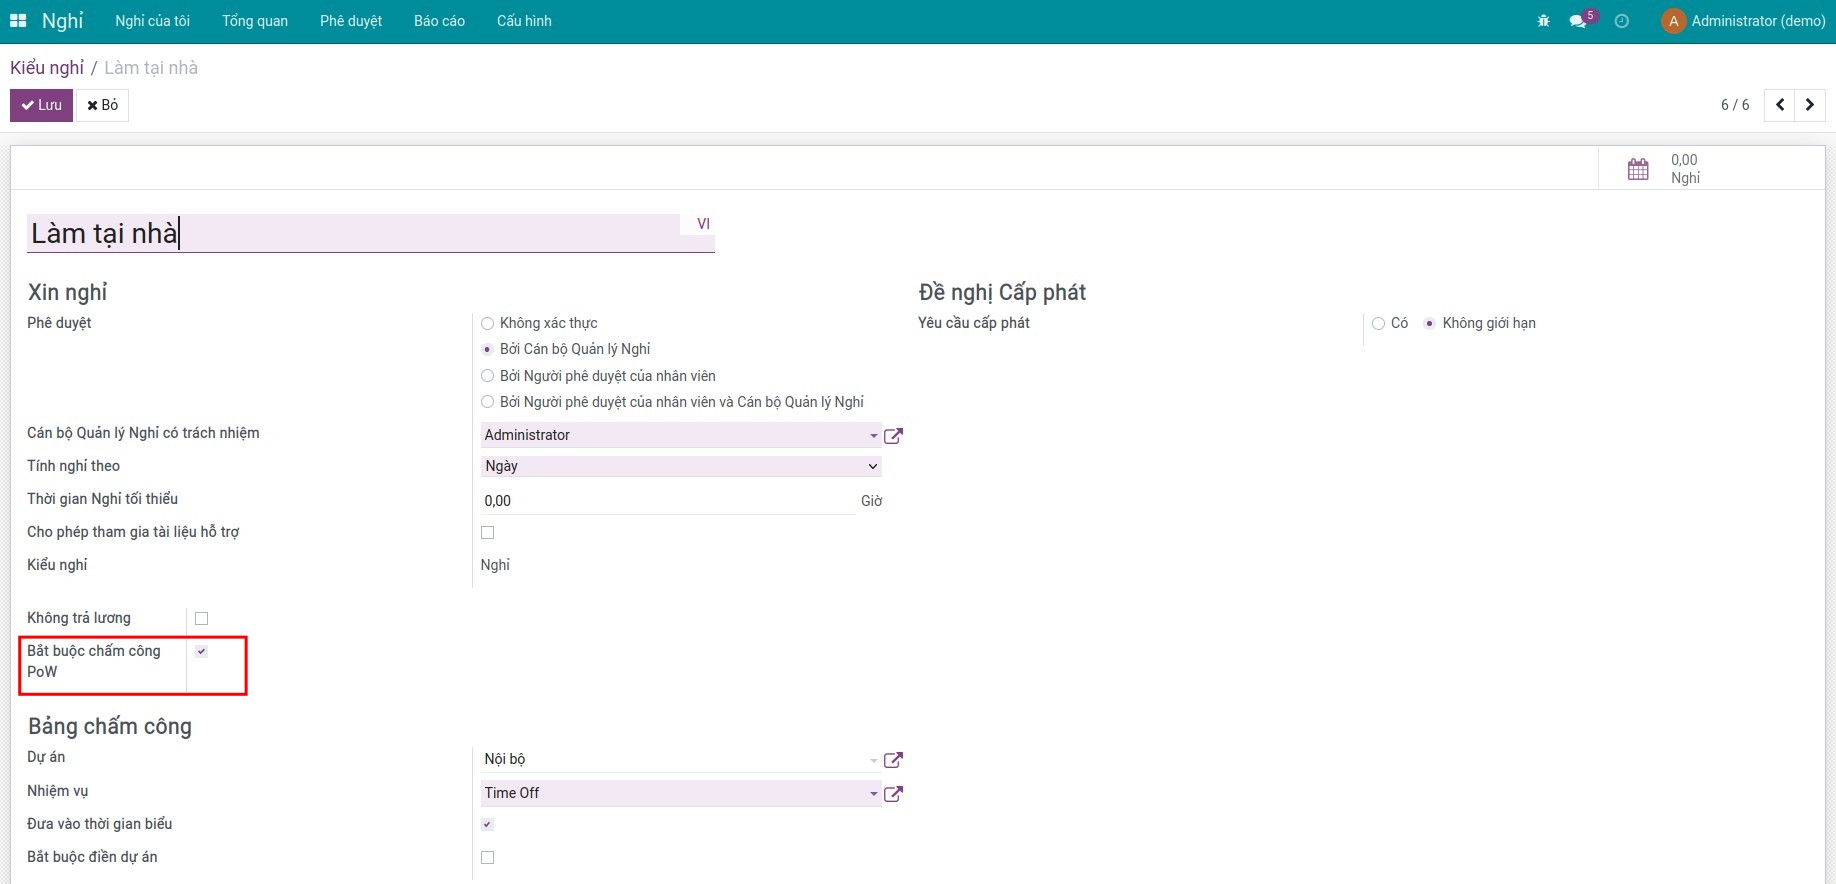
Task: Go to next record arrow
Action: click(x=1810, y=105)
